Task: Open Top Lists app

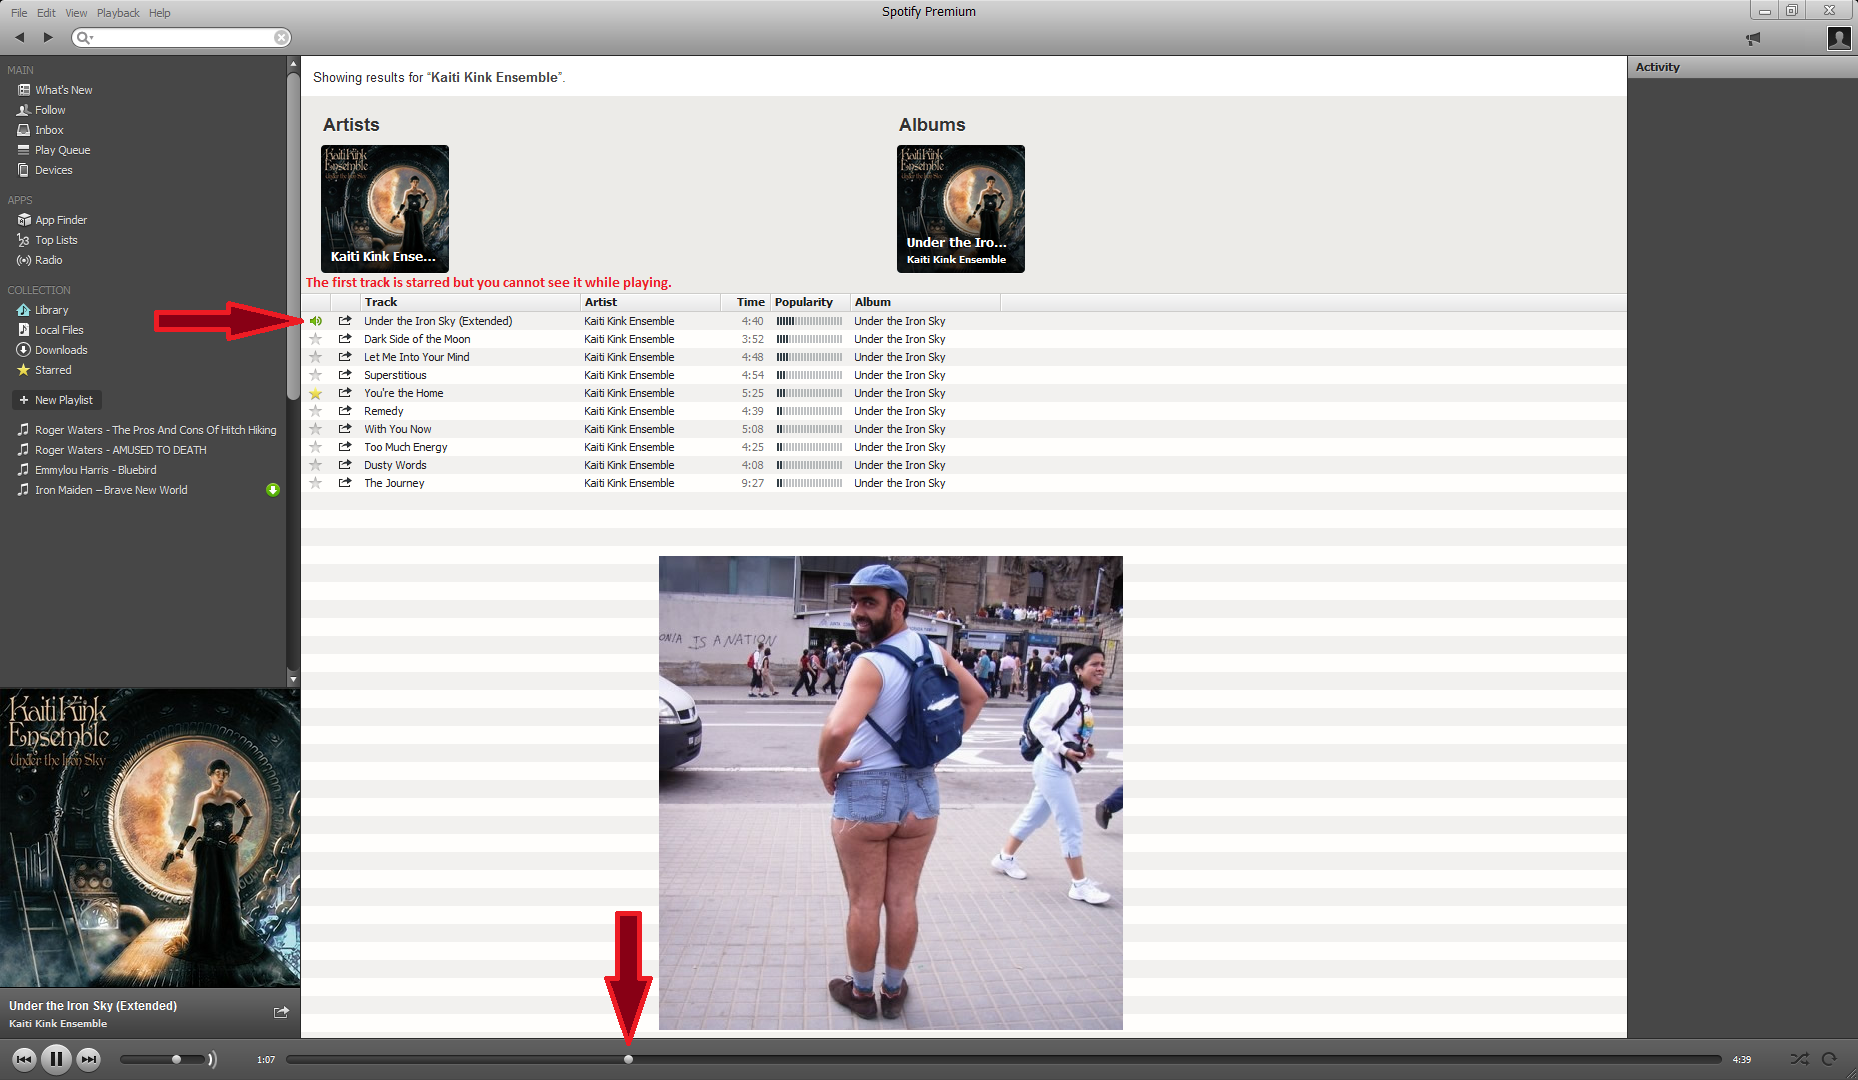Action: [56, 240]
